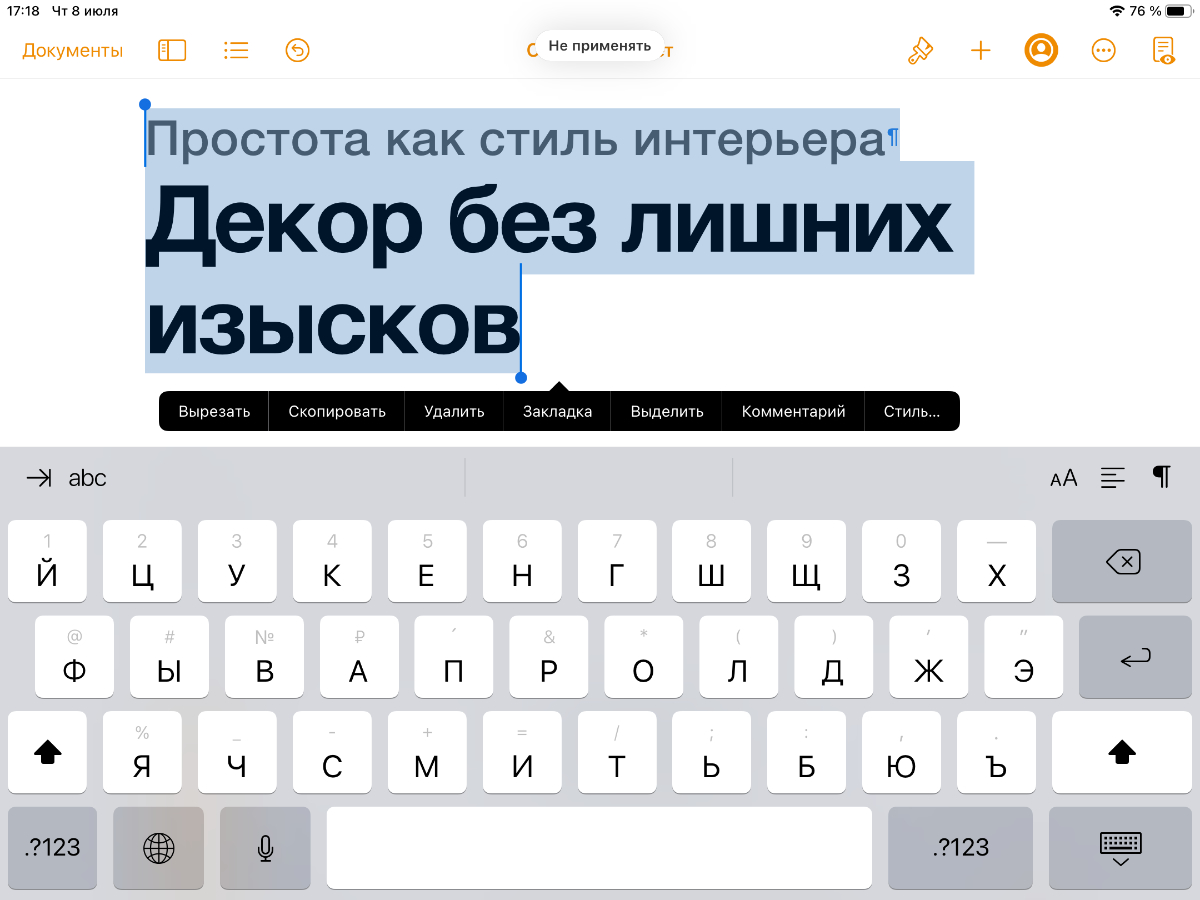Toggle the sidebar page navigator
The image size is (1200, 900).
172,50
